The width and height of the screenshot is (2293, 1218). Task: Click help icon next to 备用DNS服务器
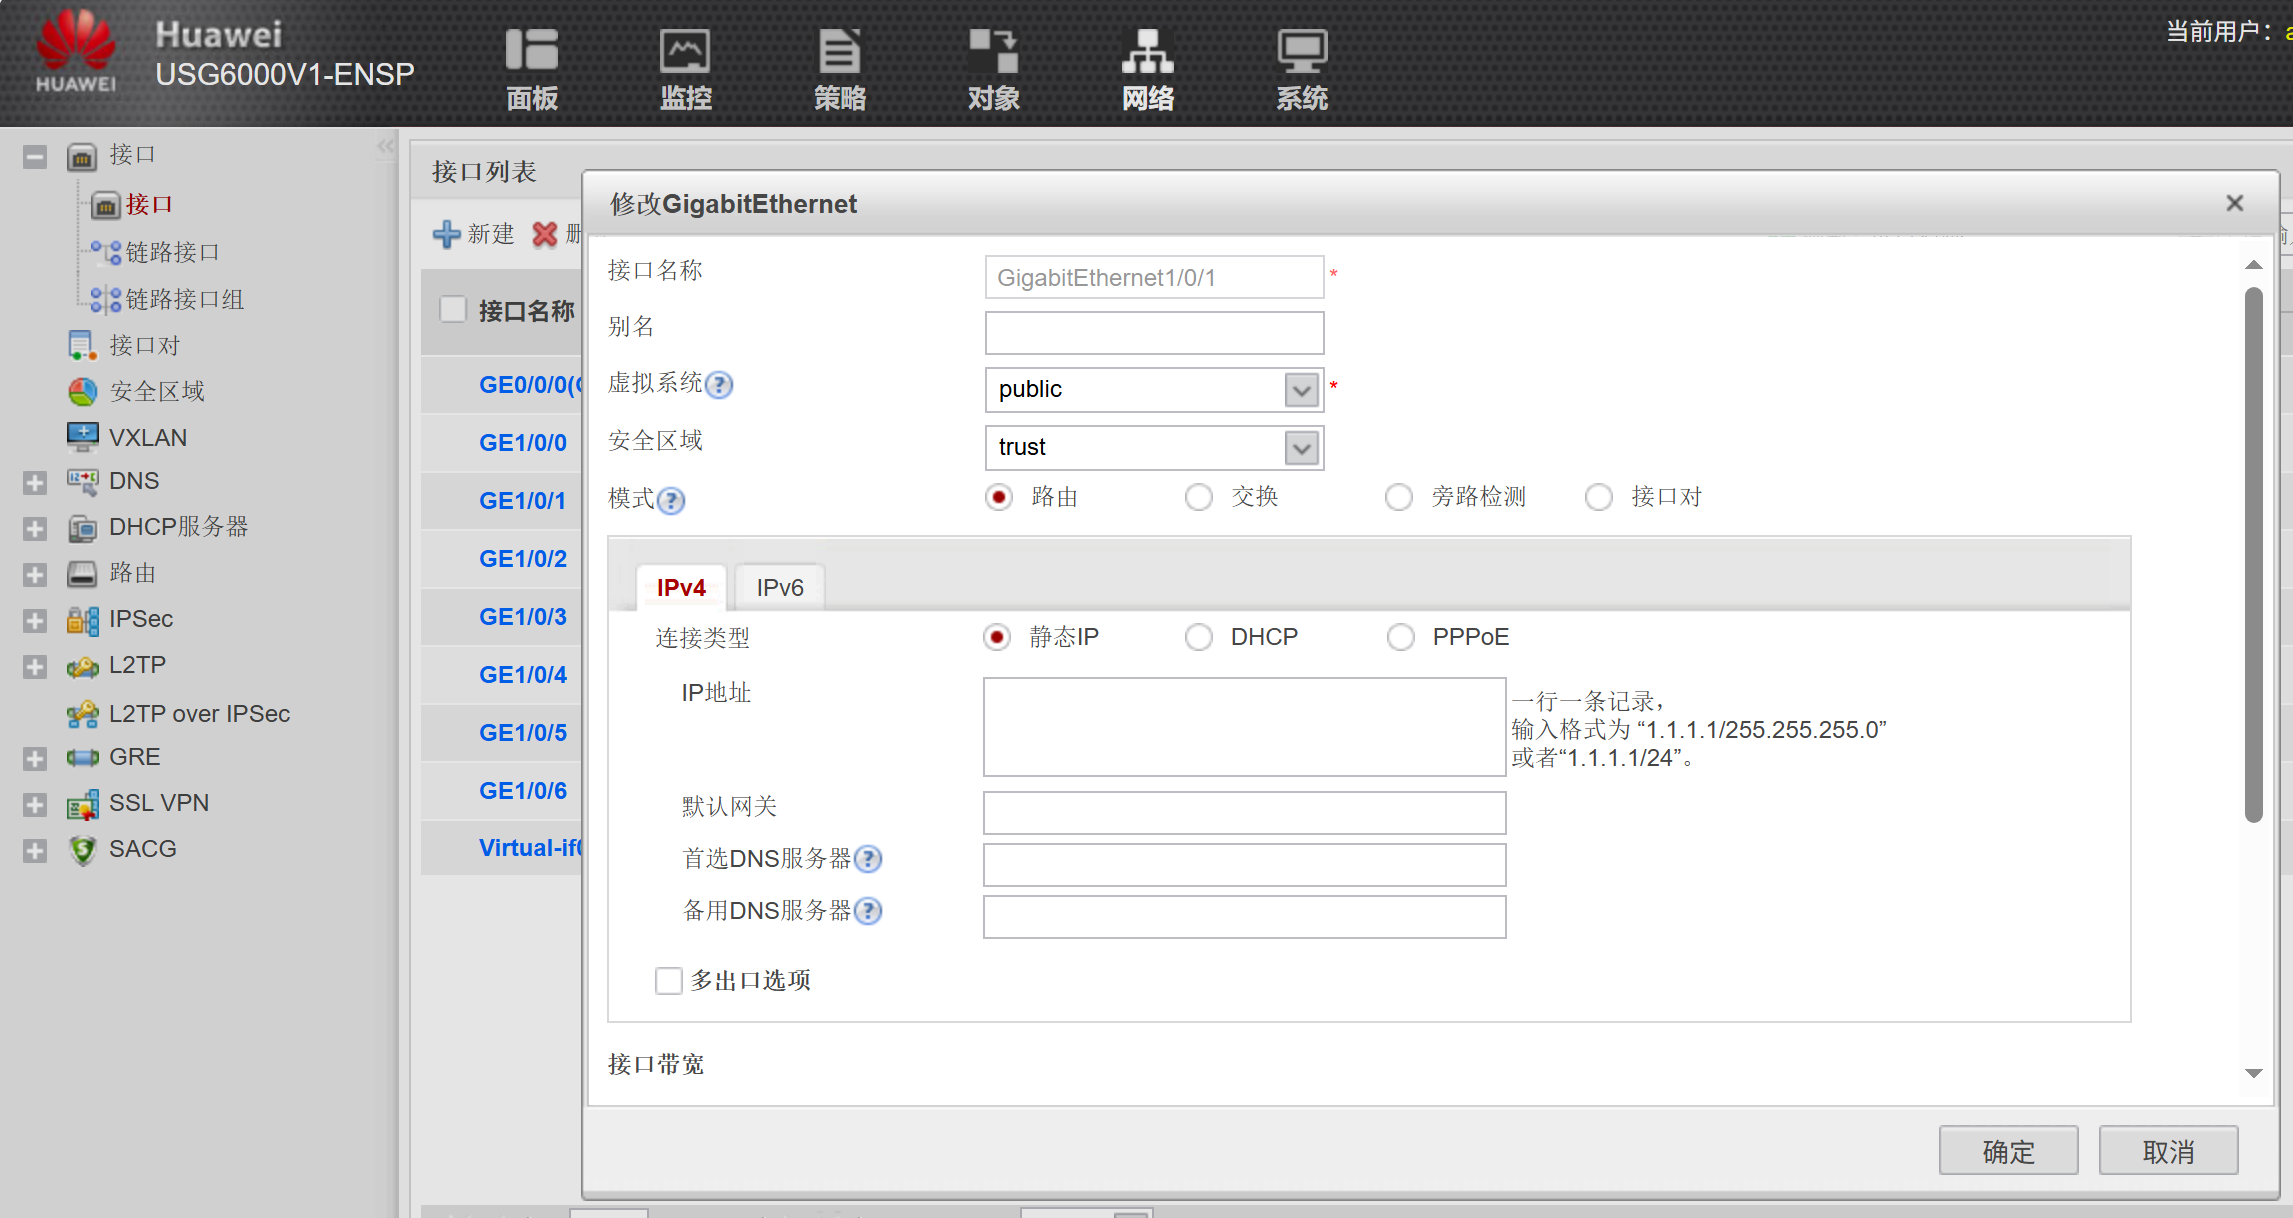point(868,910)
